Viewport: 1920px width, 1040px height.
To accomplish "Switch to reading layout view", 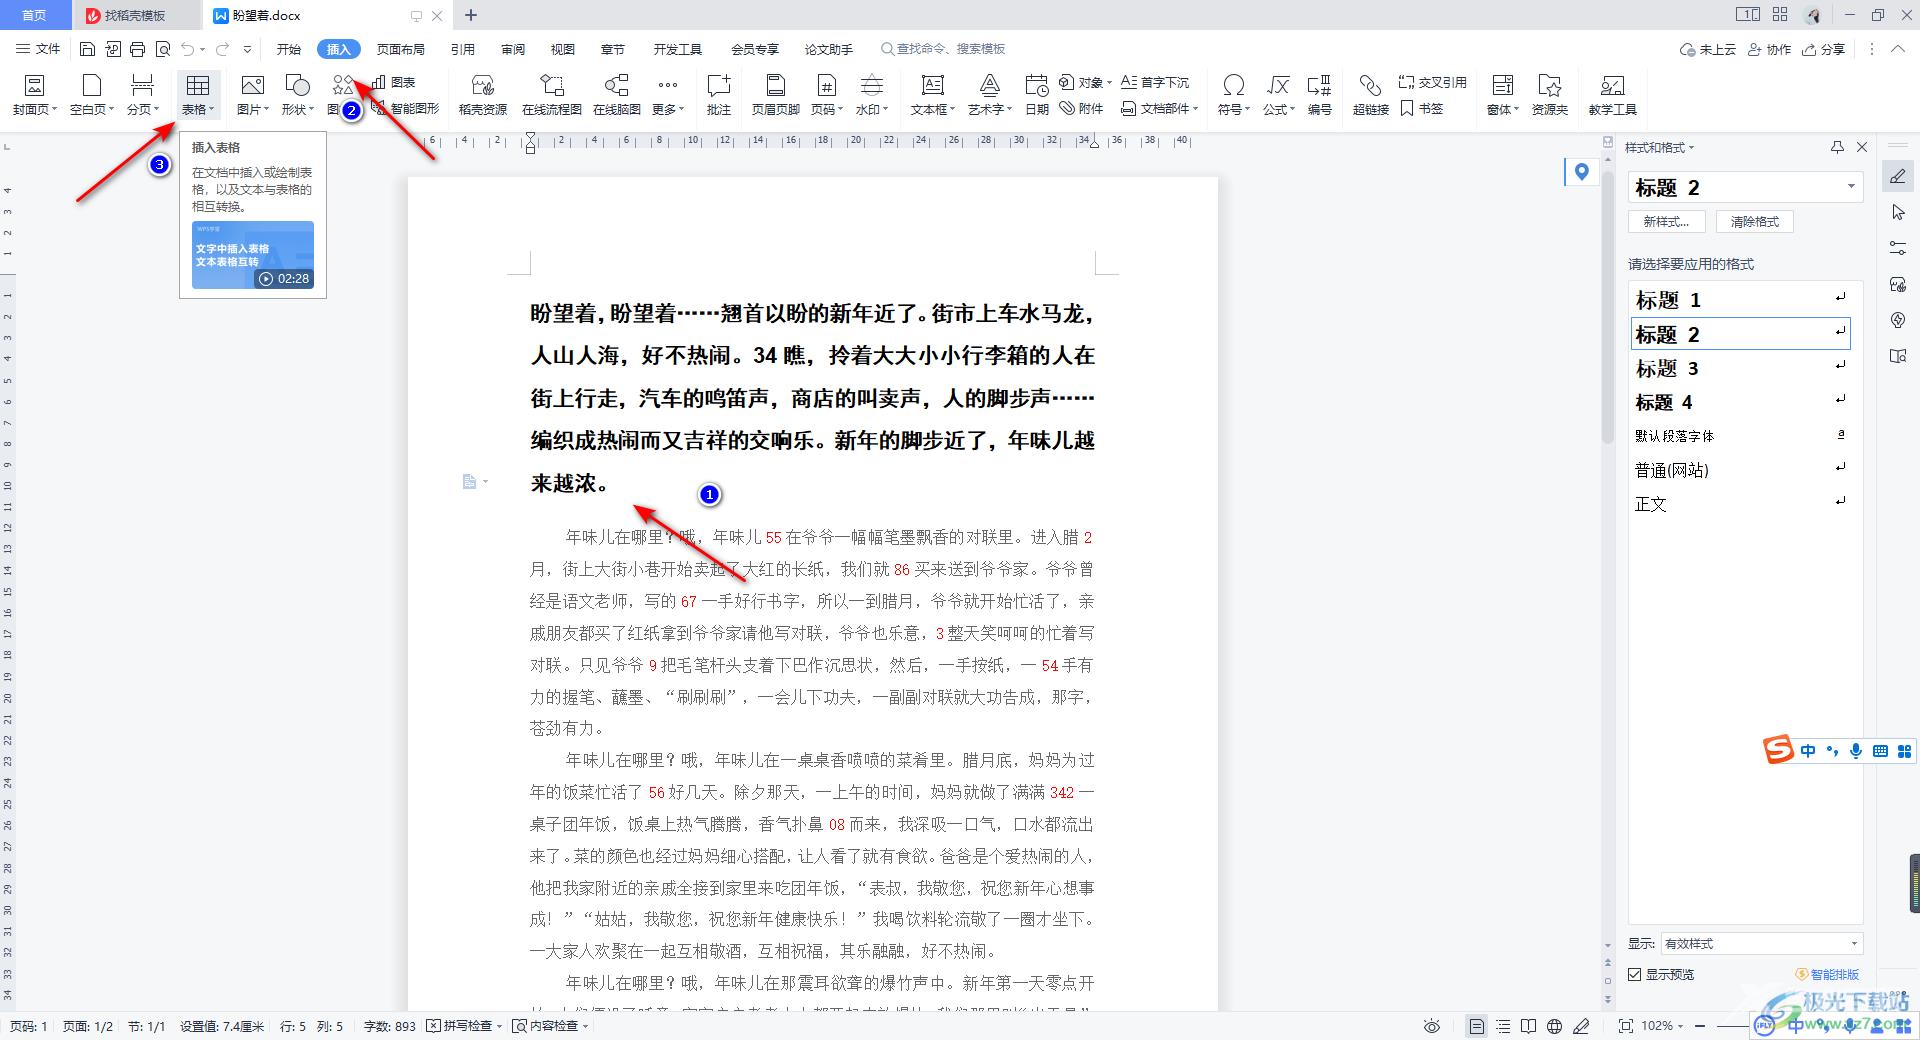I will pyautogui.click(x=1529, y=1026).
